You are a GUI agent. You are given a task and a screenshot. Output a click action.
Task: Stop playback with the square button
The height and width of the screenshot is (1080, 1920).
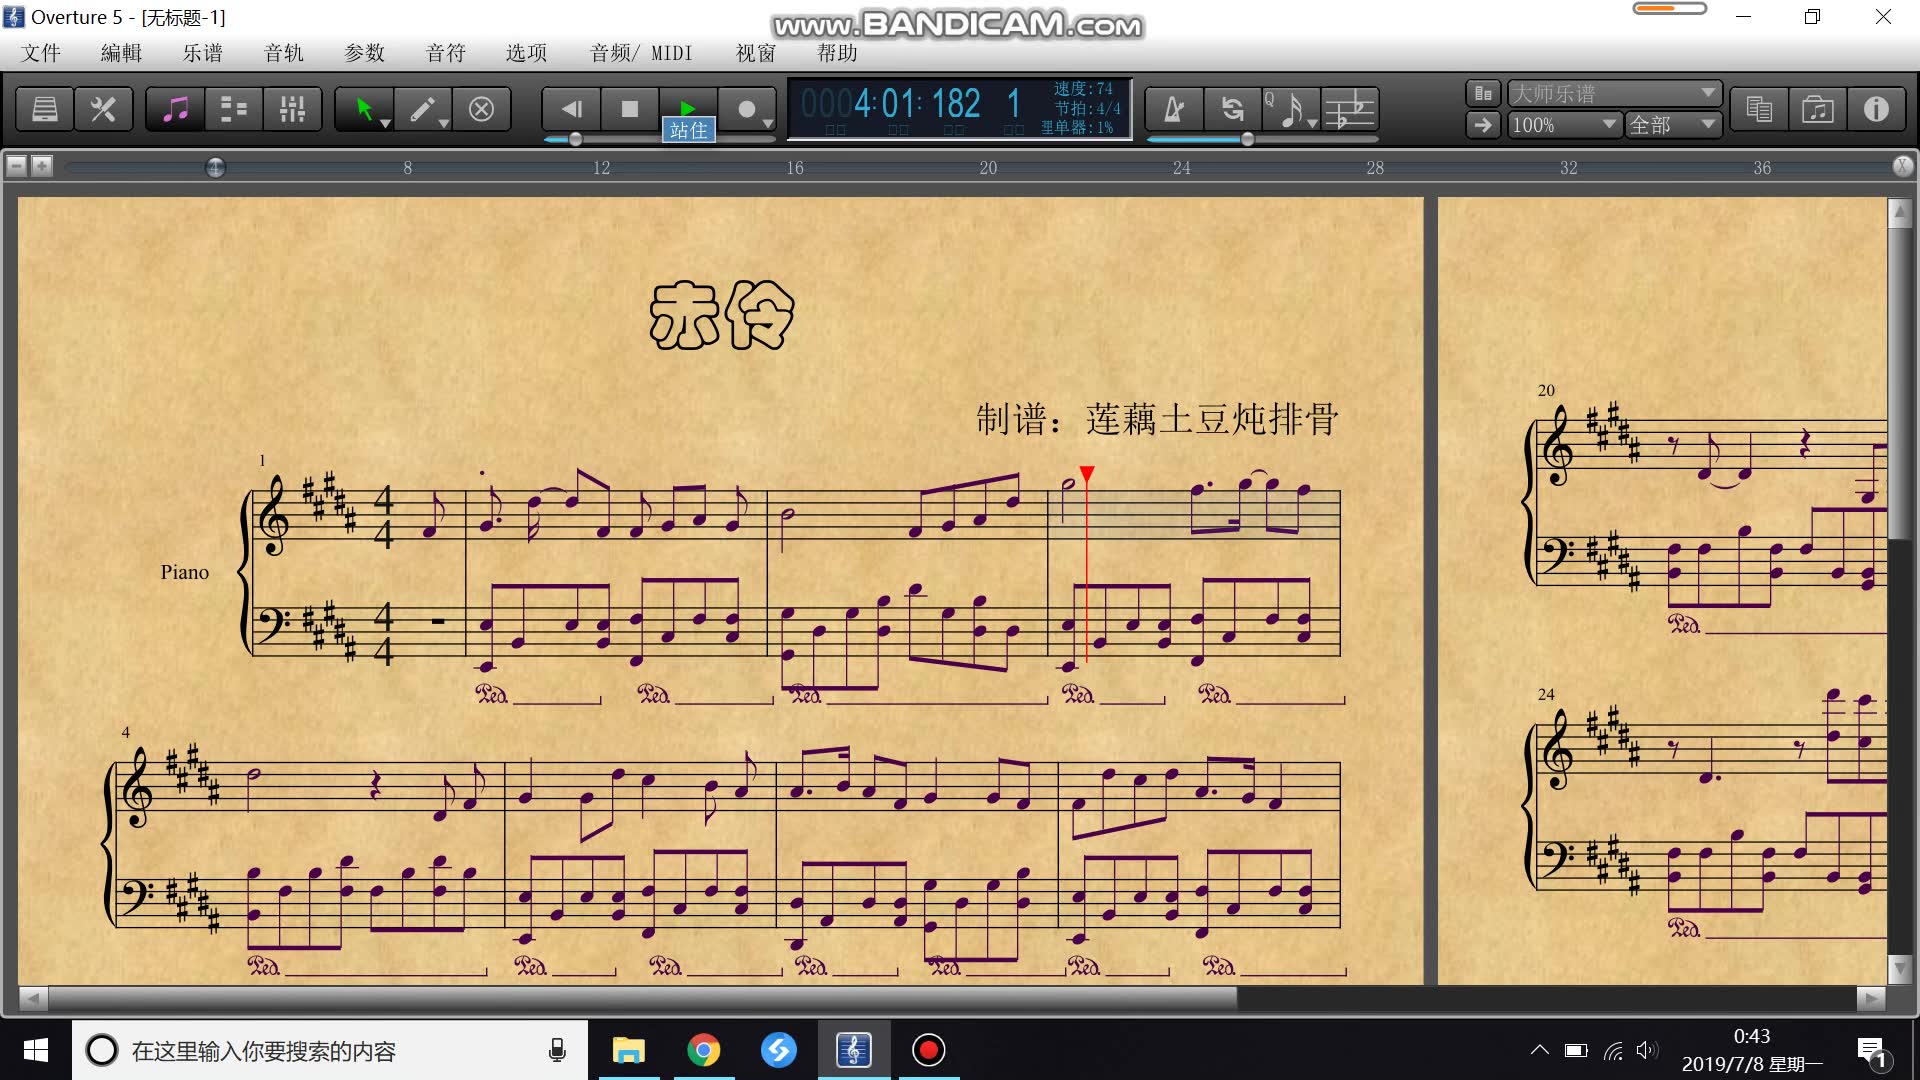(x=629, y=109)
